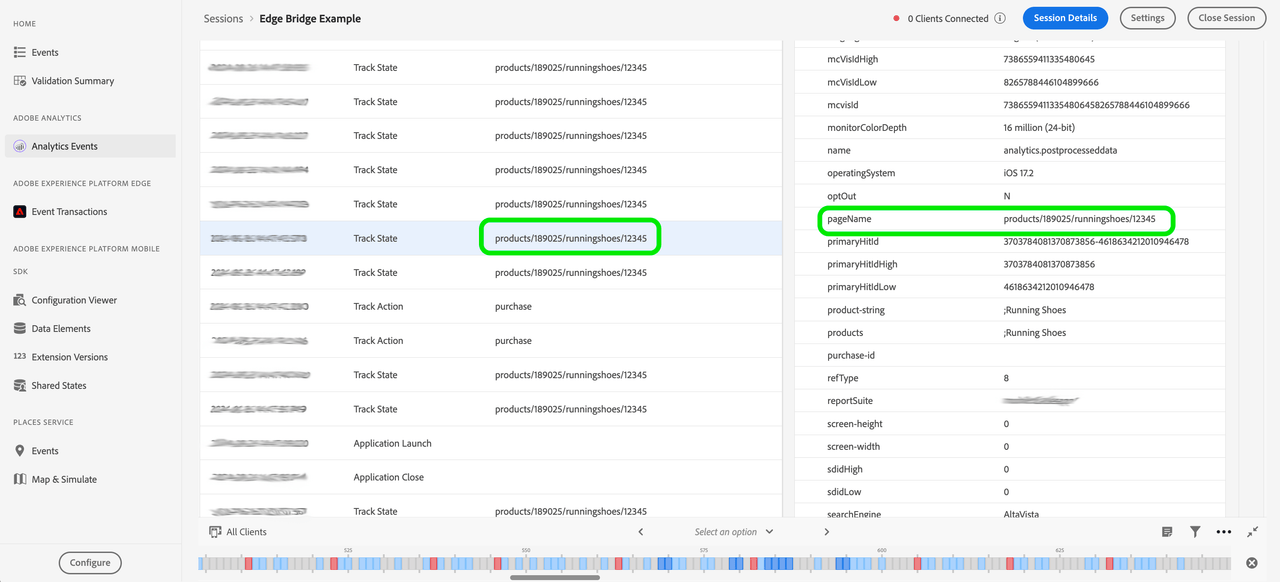
Task: Open Data Elements in the sidebar
Action: [61, 329]
